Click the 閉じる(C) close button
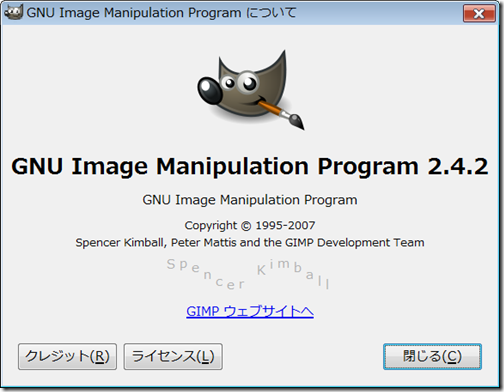 (432, 356)
